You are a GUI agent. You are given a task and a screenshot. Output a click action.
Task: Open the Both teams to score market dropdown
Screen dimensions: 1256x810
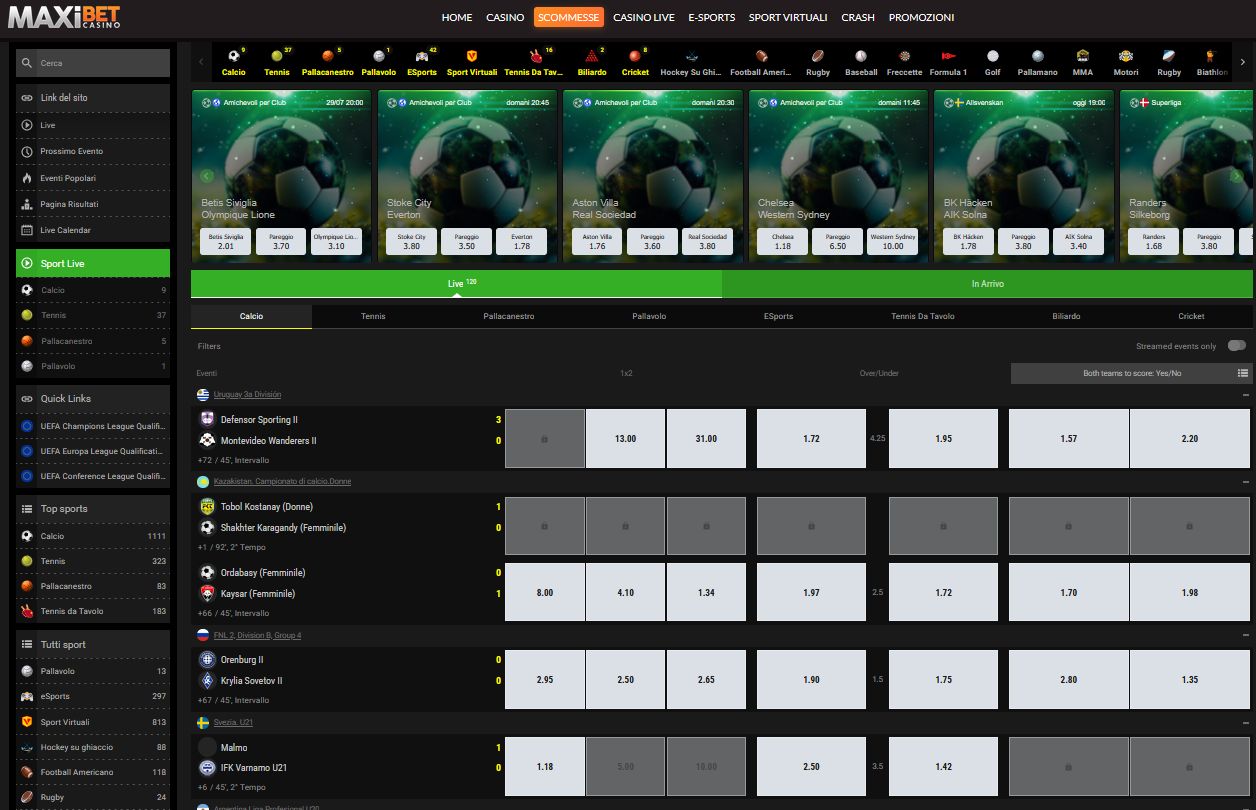click(x=1131, y=373)
